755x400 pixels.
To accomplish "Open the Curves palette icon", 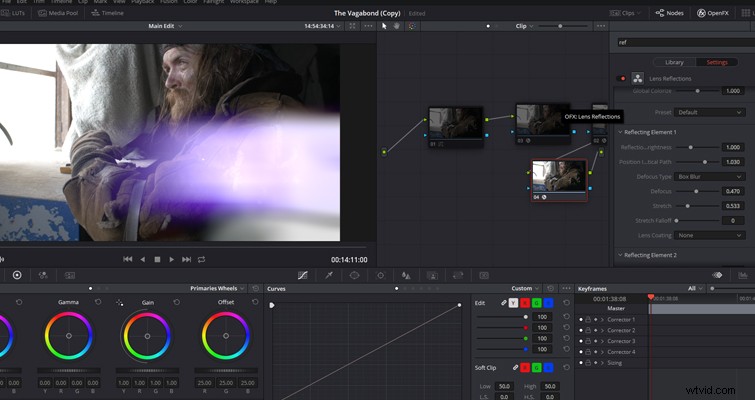I will pyautogui.click(x=302, y=275).
